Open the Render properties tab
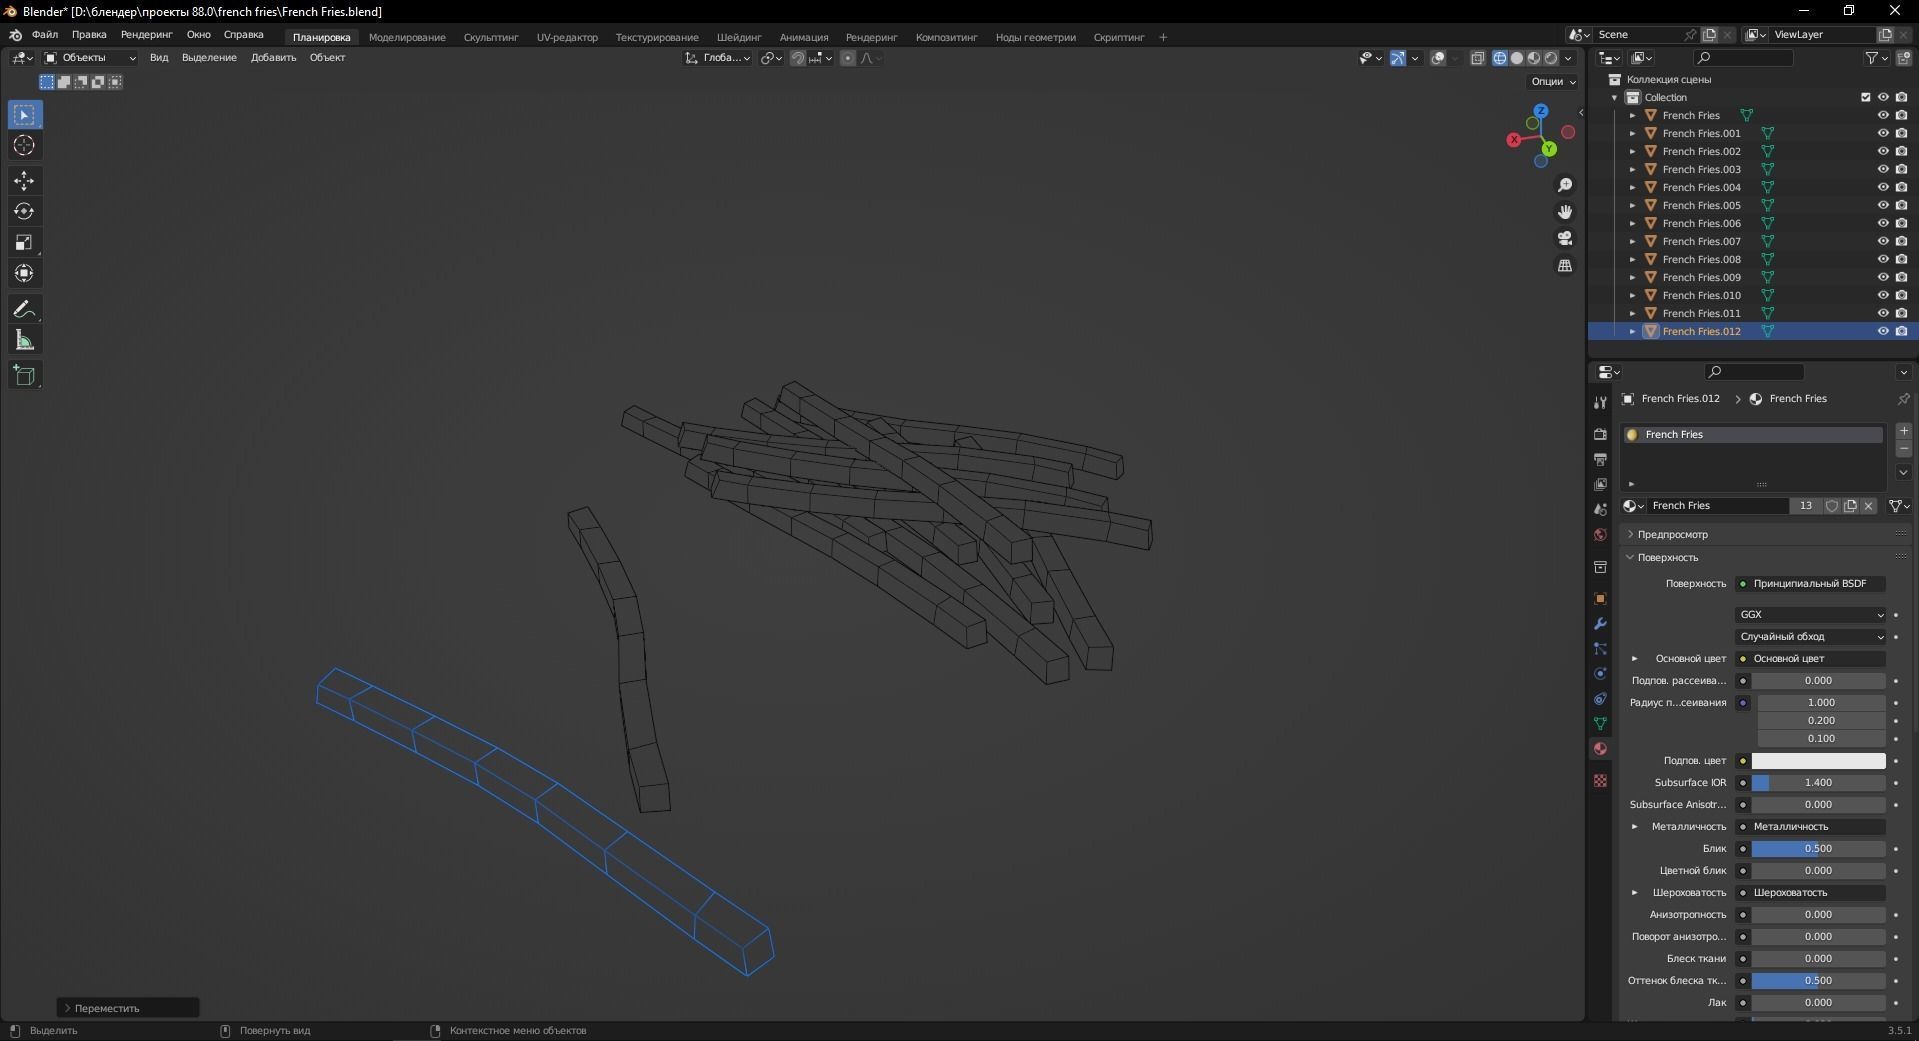 1600,434
